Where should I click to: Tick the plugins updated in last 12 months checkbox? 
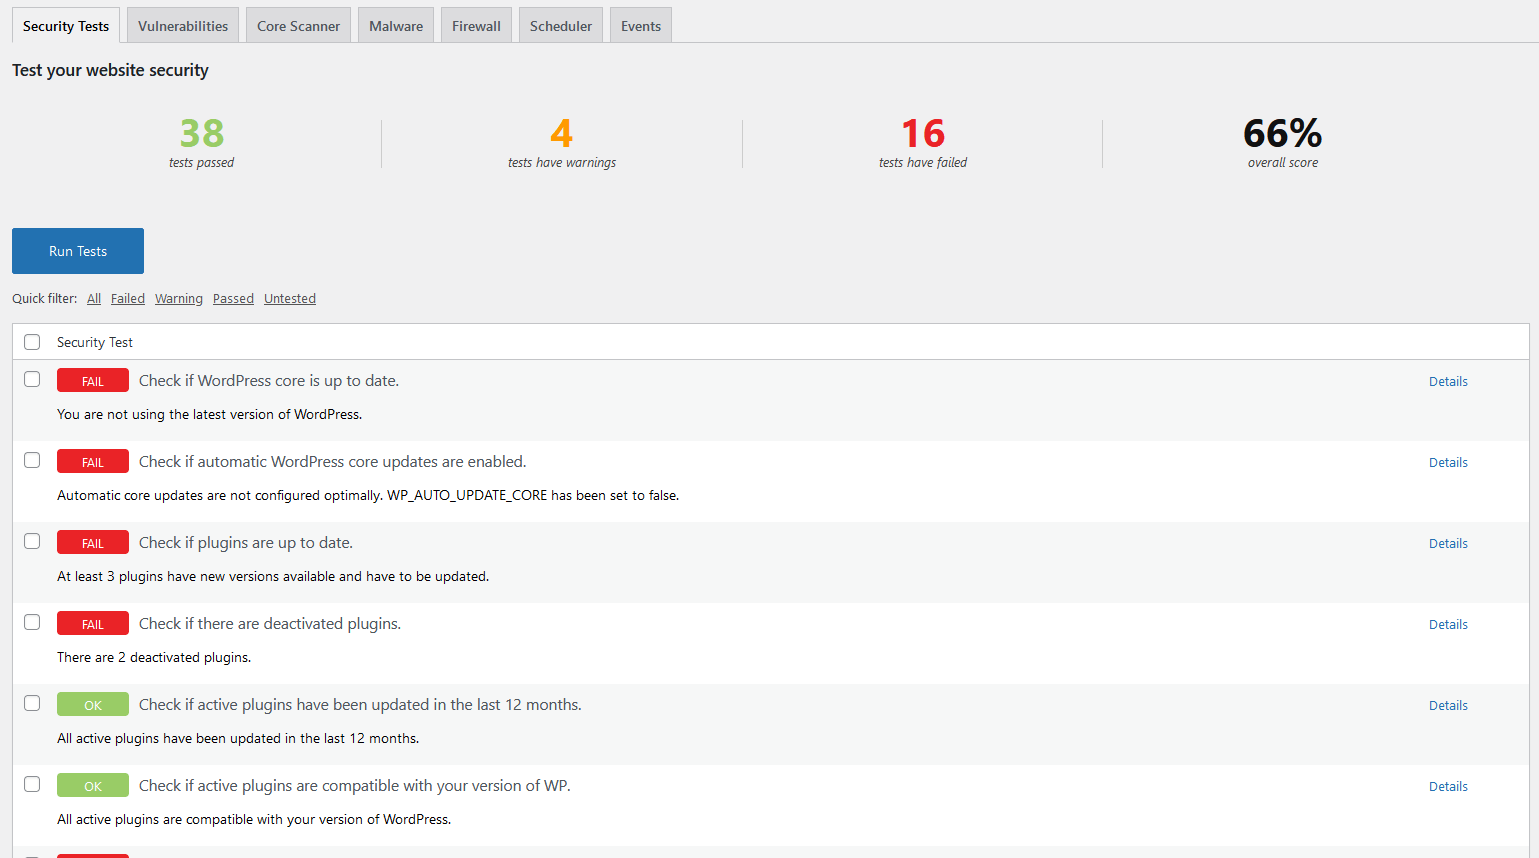32,703
